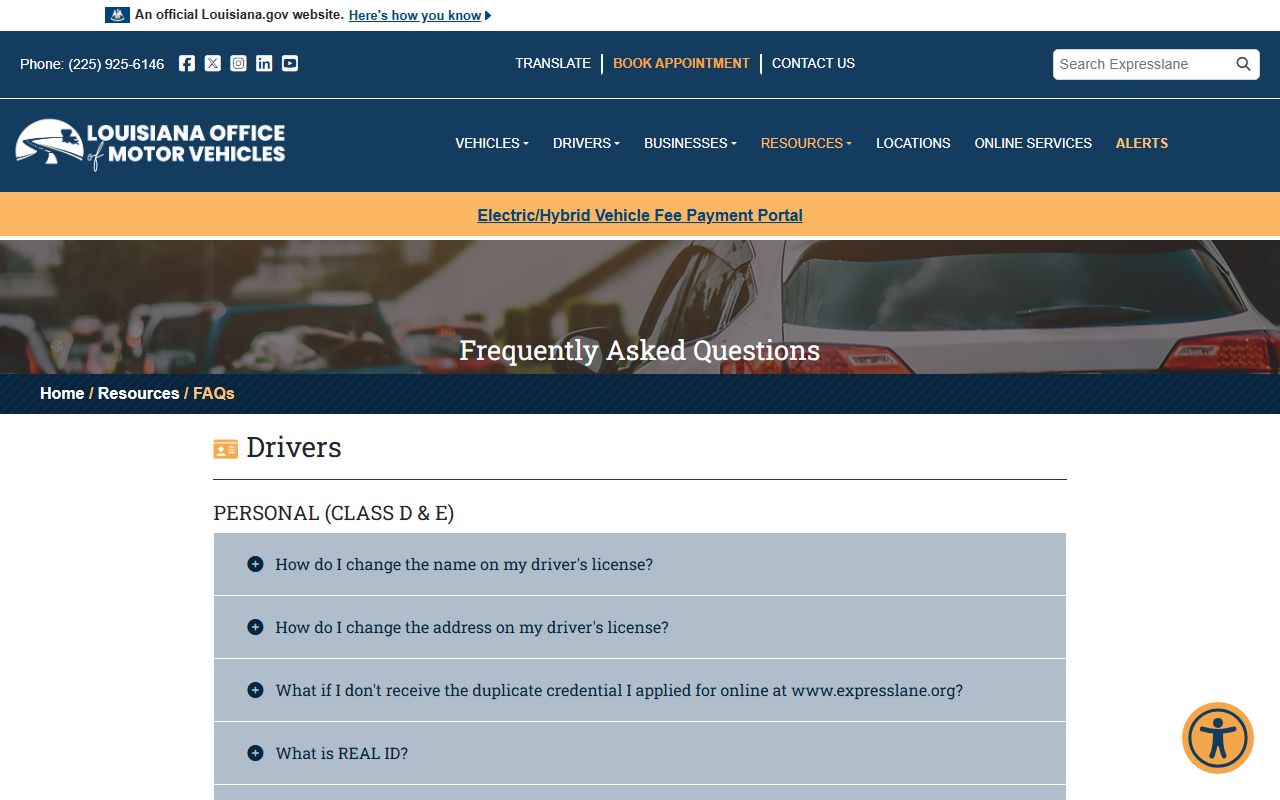
Task: Click plus icon beside name change question
Action: click(255, 564)
